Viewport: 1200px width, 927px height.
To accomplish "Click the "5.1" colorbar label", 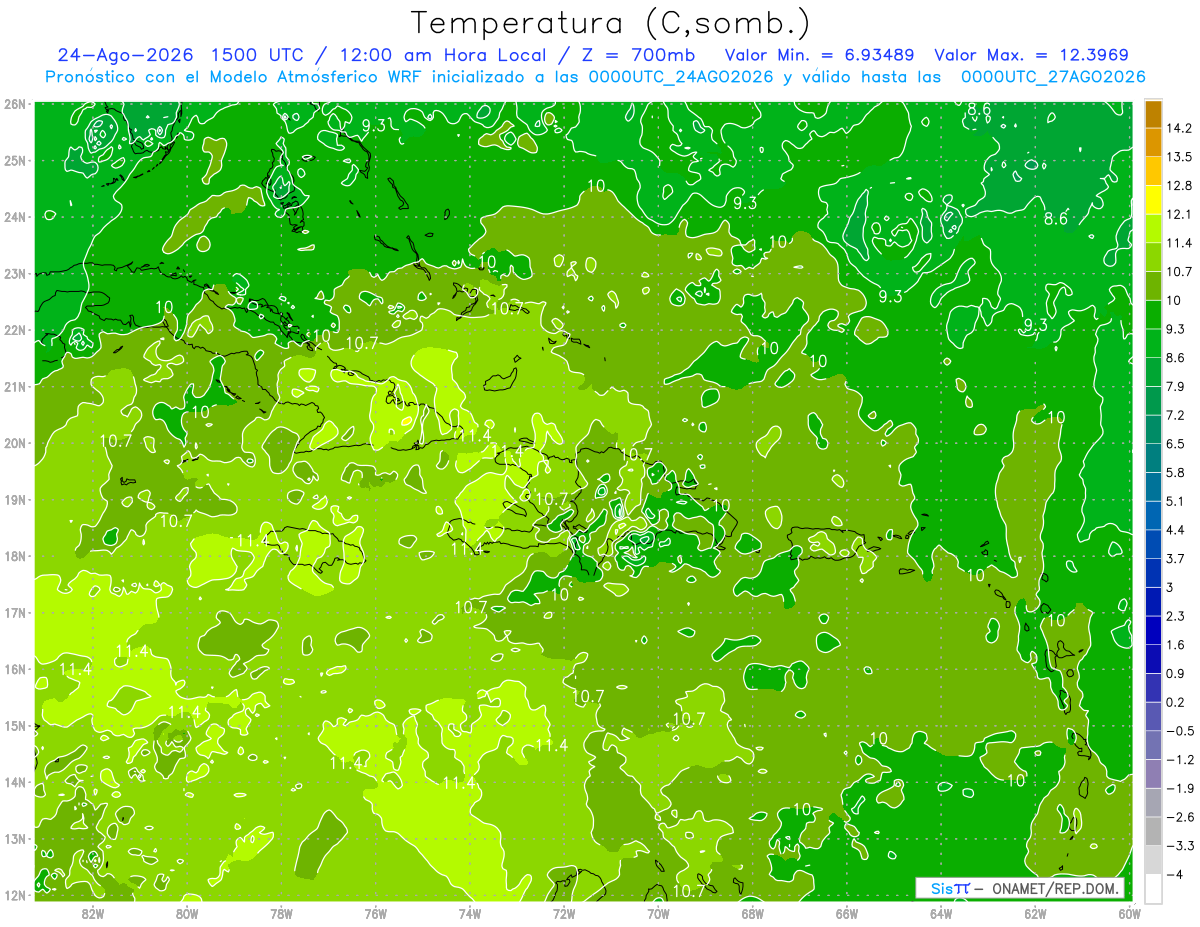I will pos(1176,501).
